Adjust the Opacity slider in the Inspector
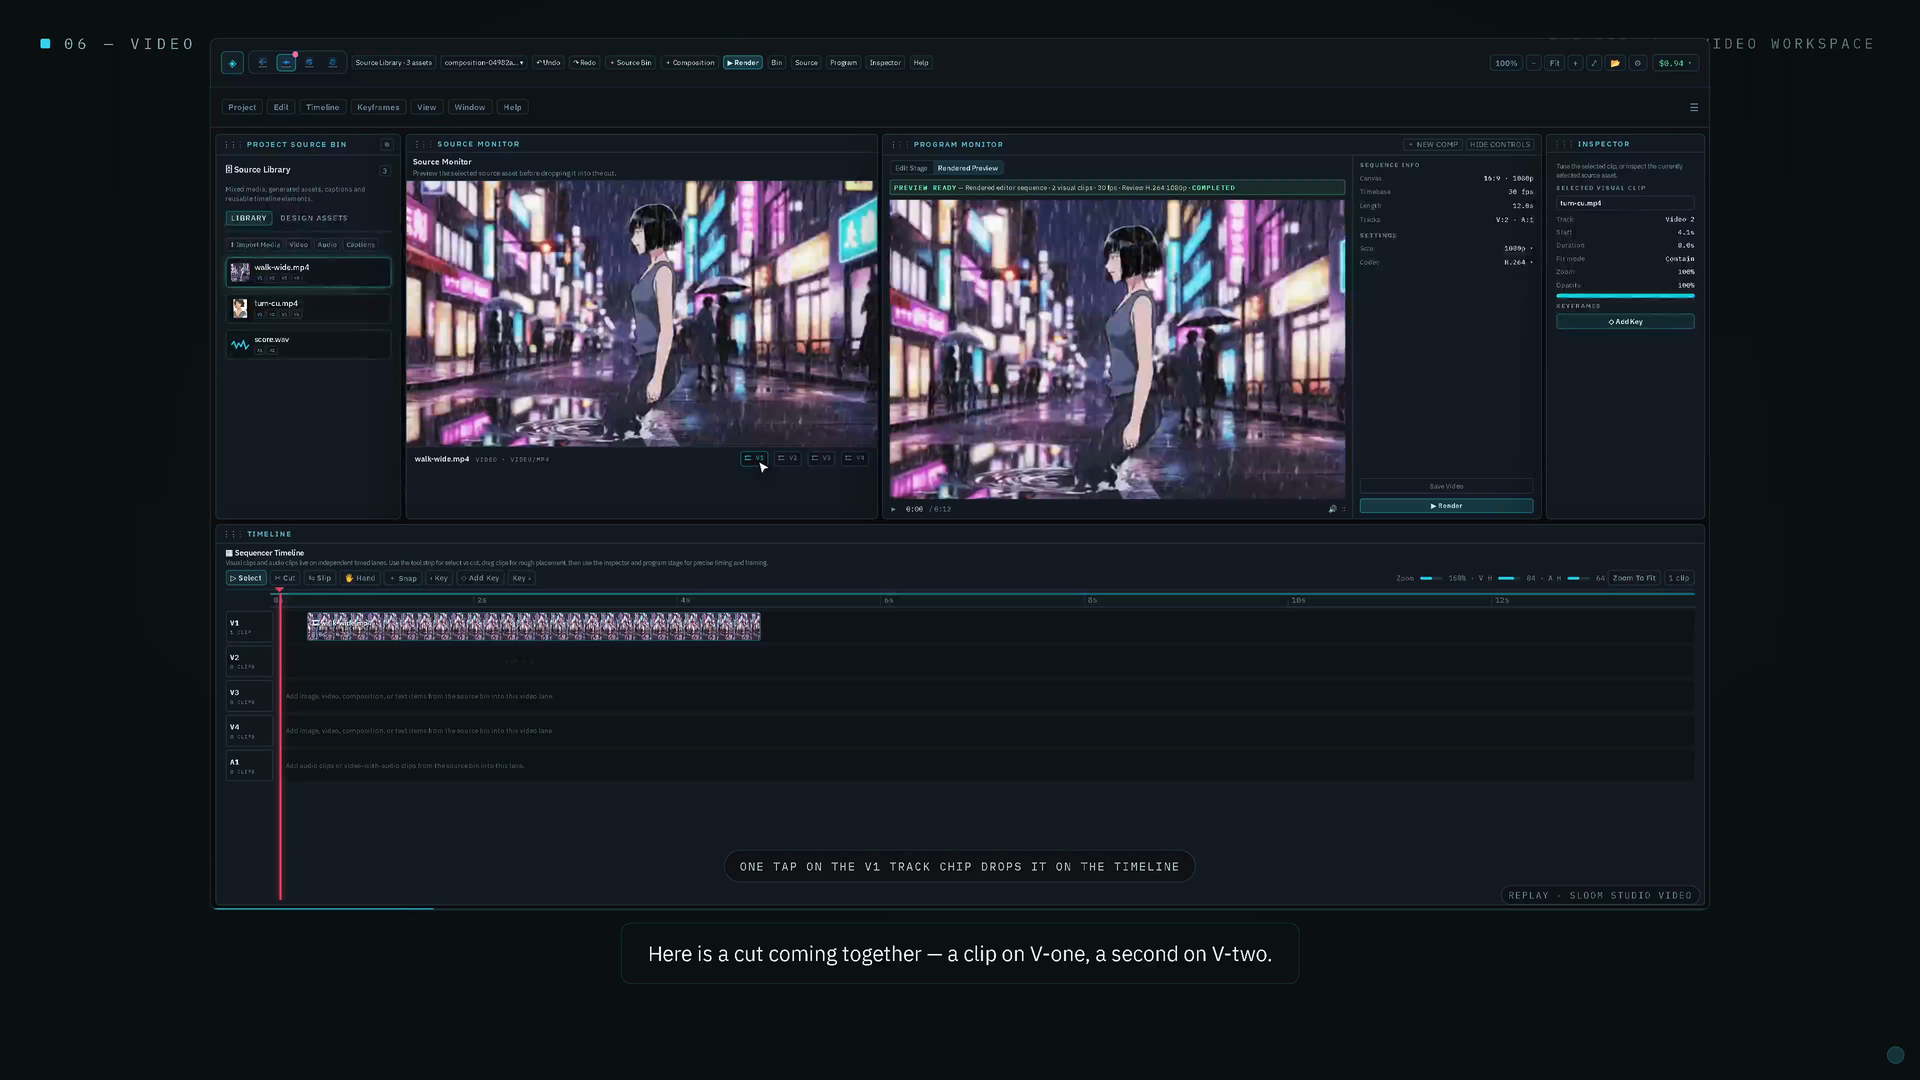The height and width of the screenshot is (1080, 1920). pyautogui.click(x=1625, y=296)
